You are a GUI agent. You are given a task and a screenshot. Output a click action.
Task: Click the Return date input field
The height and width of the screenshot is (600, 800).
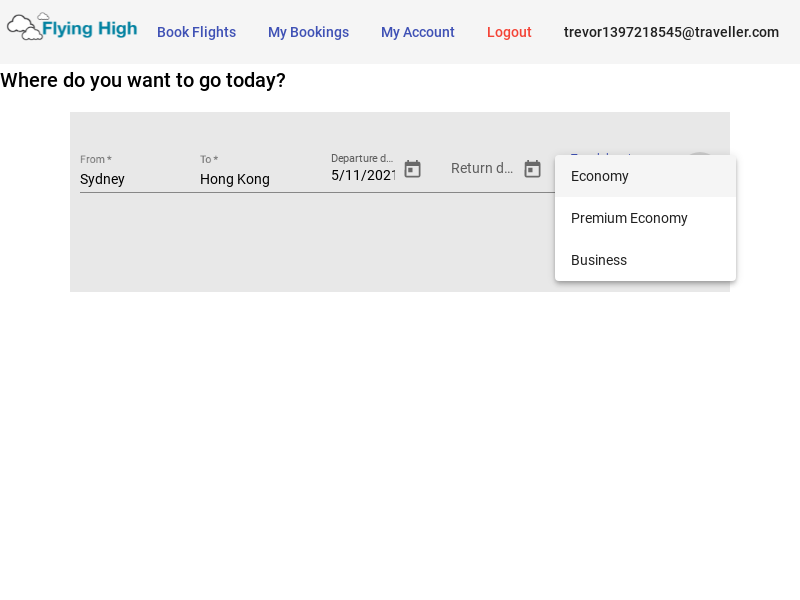(x=482, y=168)
